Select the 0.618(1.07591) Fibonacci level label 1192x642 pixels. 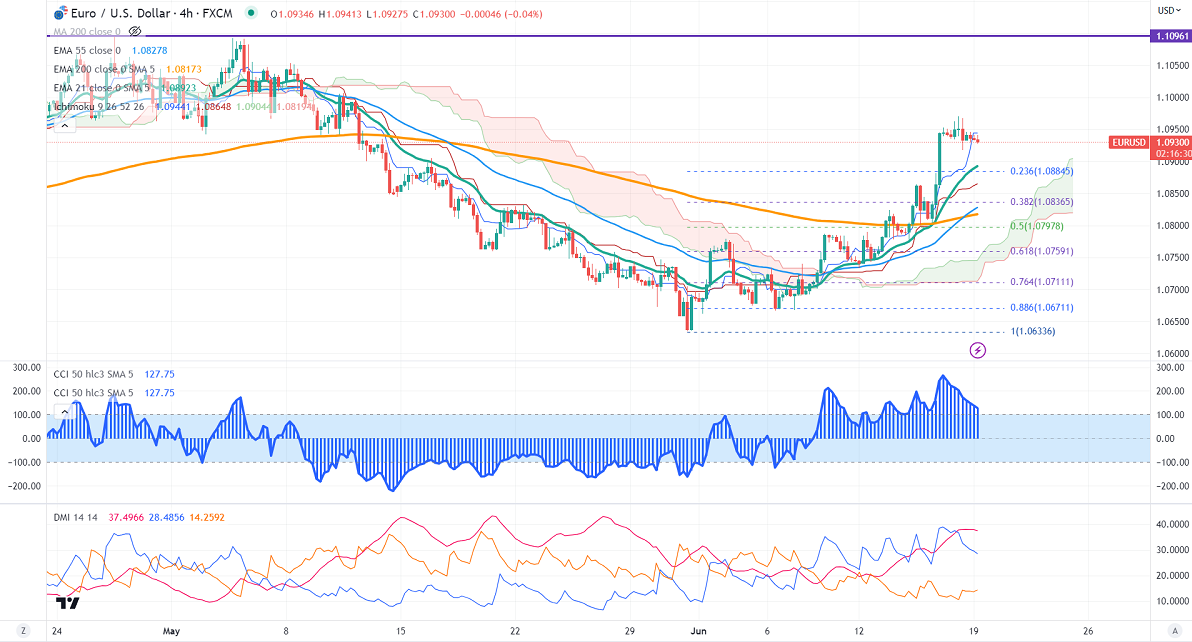point(1041,251)
